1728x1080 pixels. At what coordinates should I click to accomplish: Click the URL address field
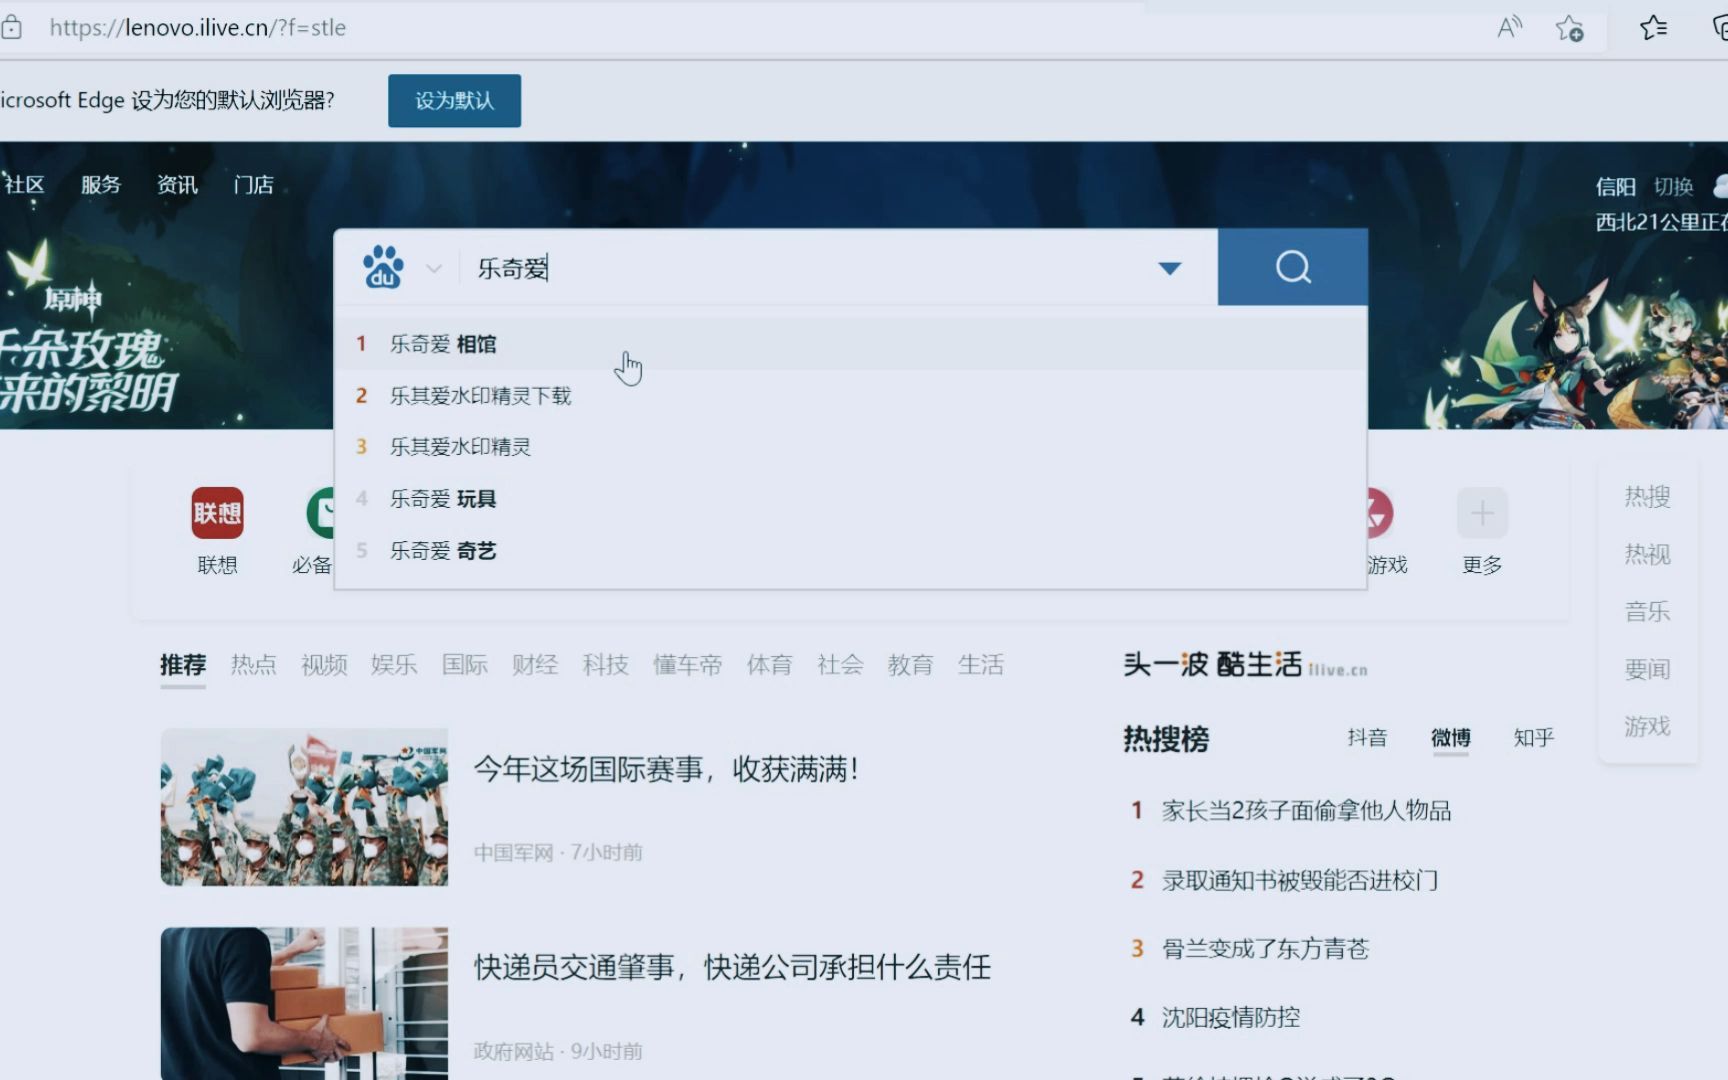[x=197, y=28]
